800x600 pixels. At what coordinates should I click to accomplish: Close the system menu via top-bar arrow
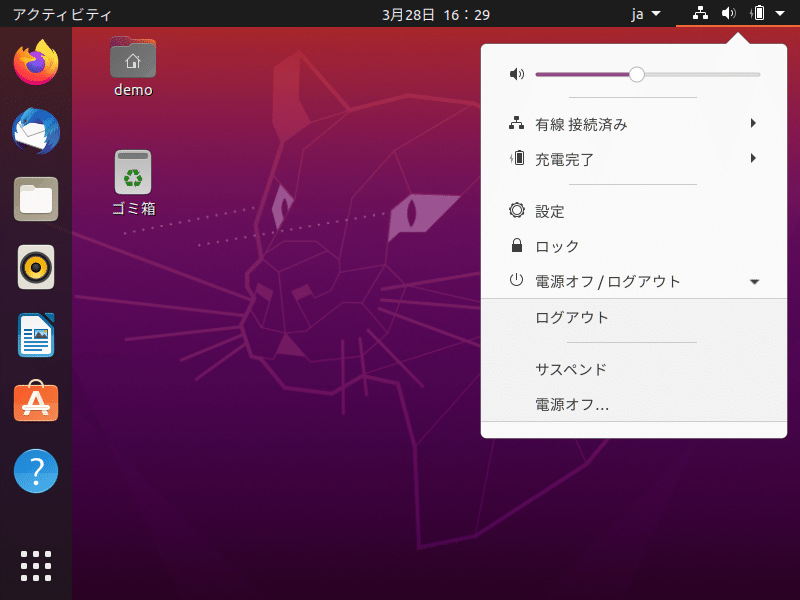780,14
